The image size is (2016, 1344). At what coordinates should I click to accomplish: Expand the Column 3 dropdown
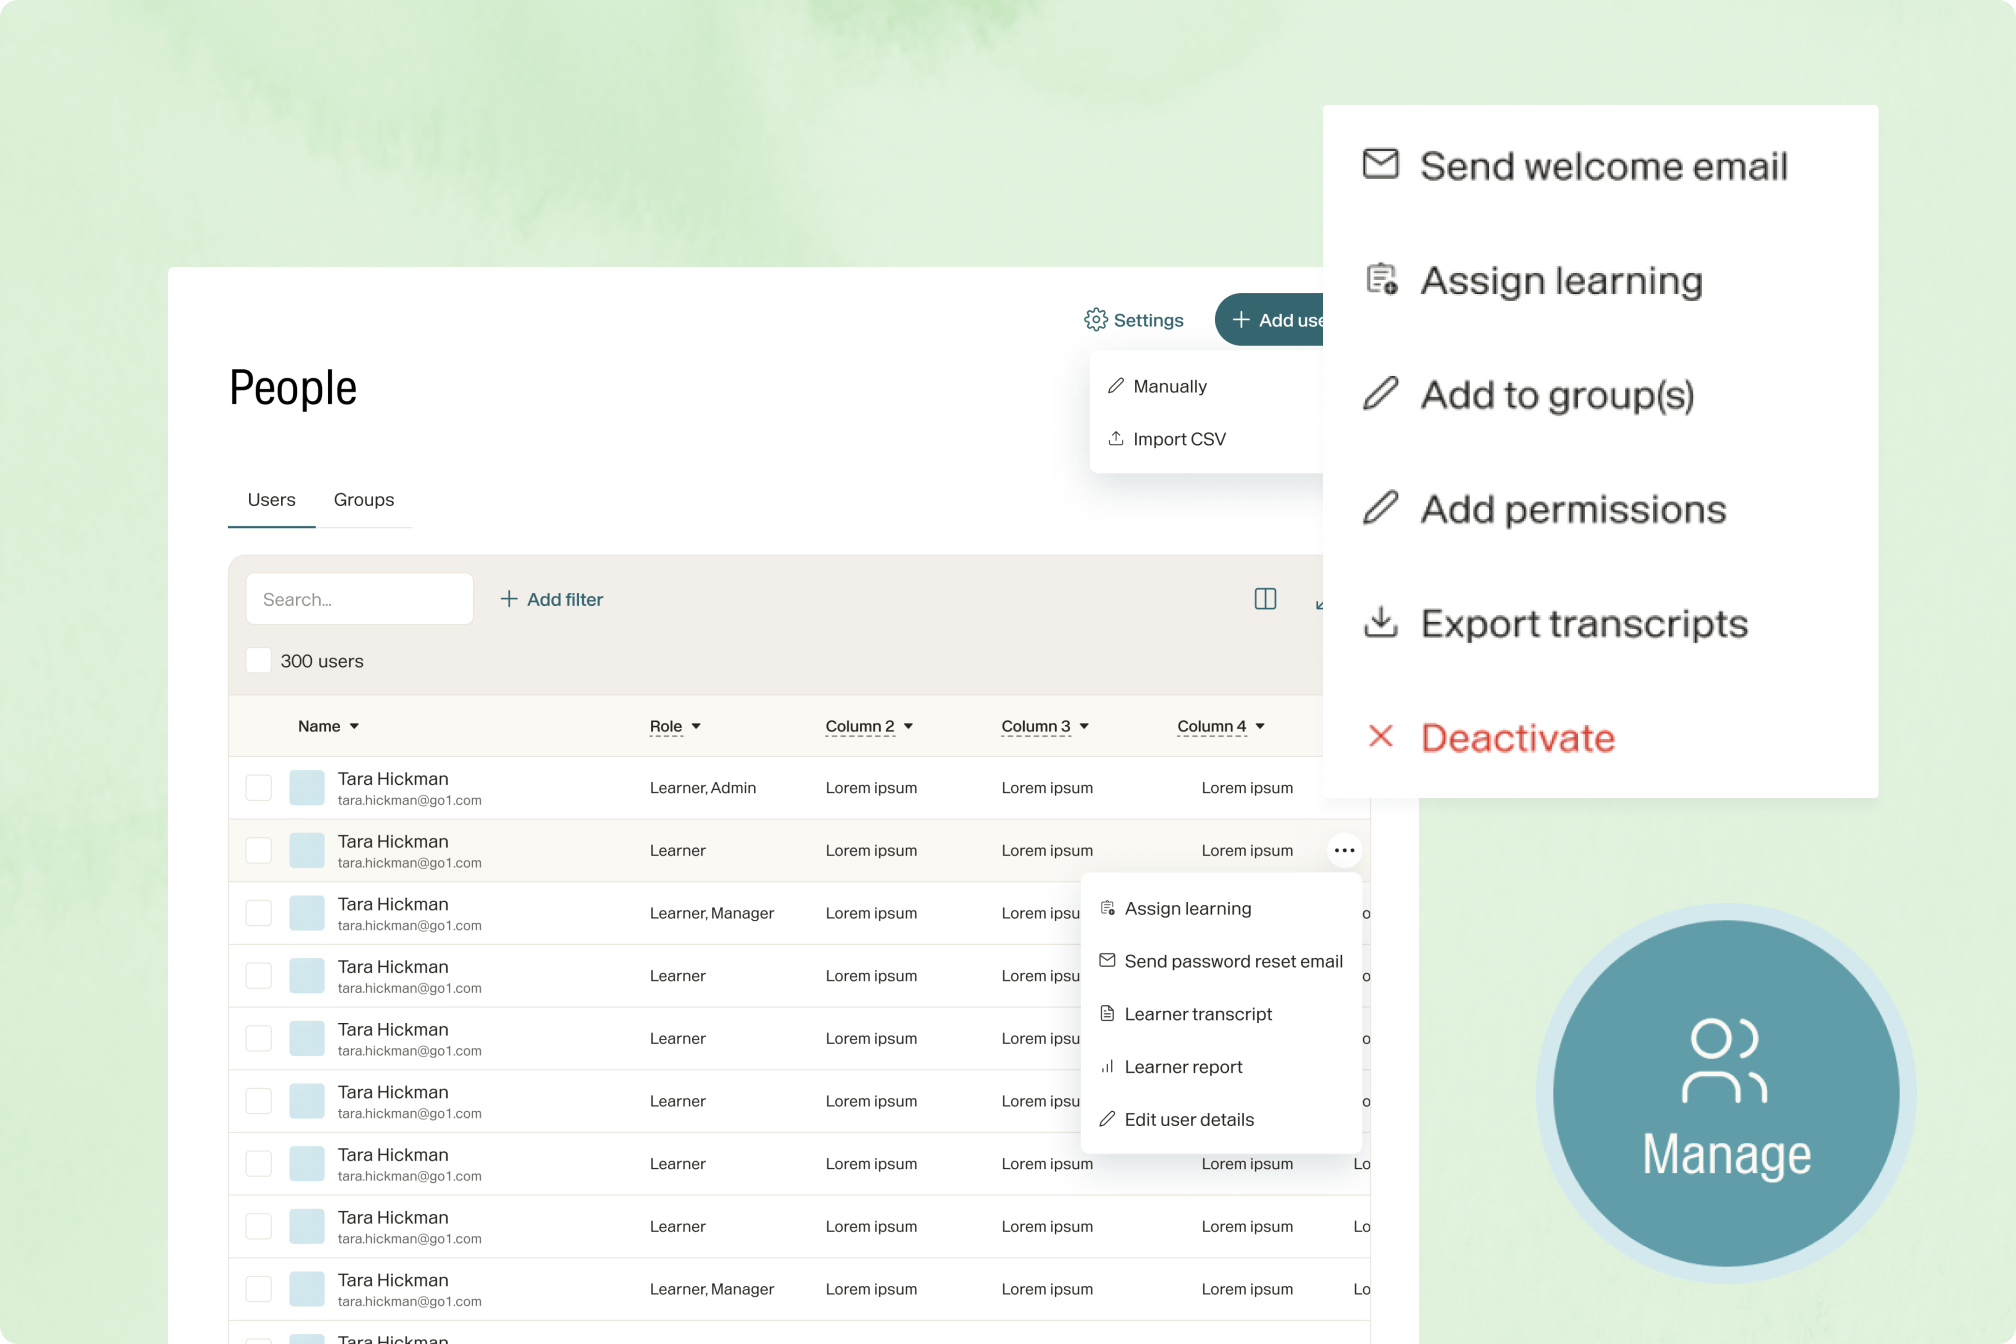click(x=1084, y=726)
